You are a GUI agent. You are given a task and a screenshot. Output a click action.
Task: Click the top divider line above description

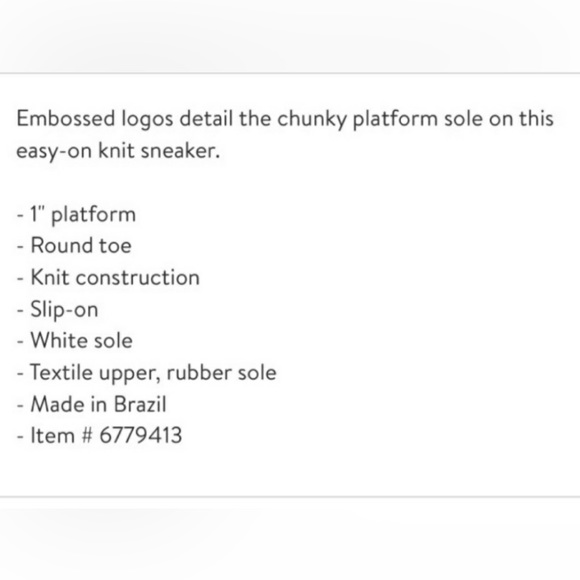(290, 73)
